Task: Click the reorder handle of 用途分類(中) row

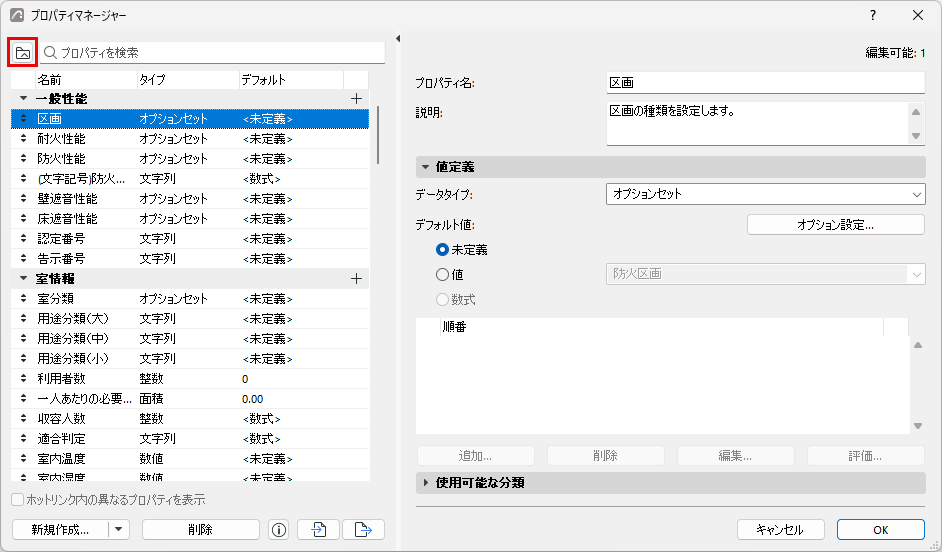Action: [x=23, y=339]
